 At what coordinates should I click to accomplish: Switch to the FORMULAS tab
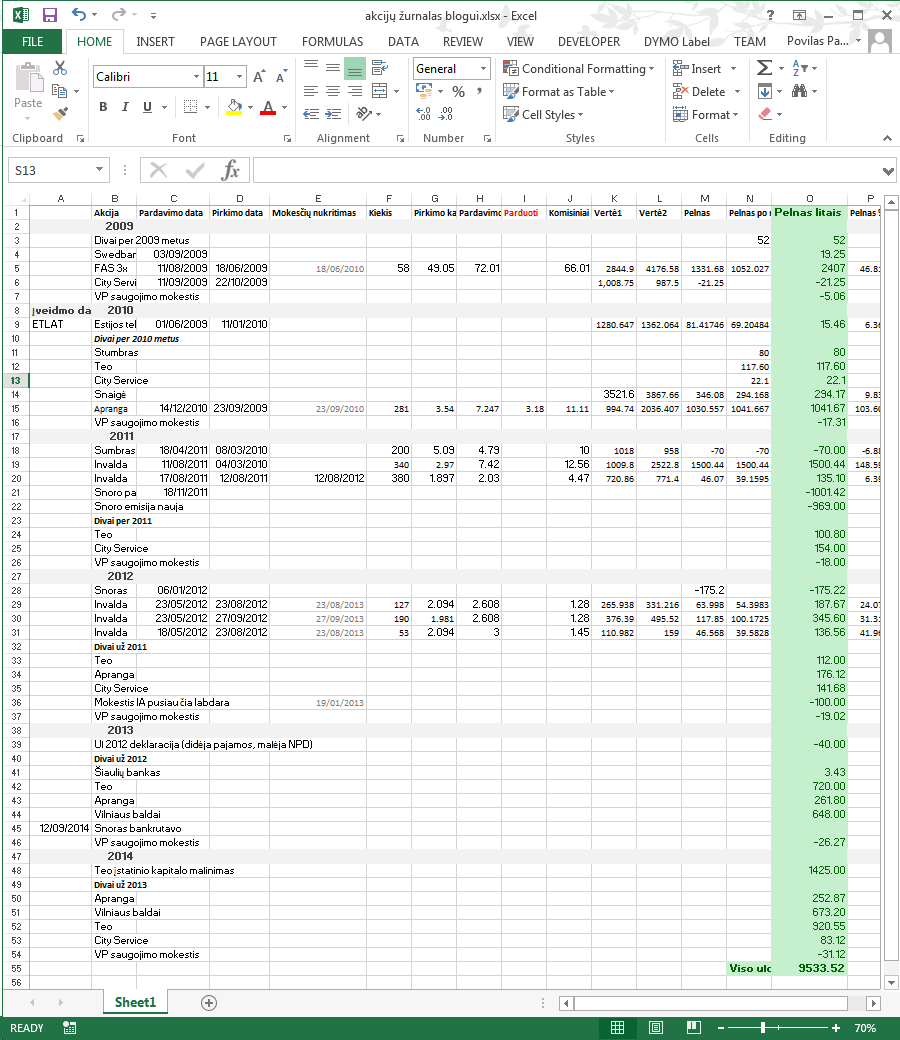(x=332, y=42)
